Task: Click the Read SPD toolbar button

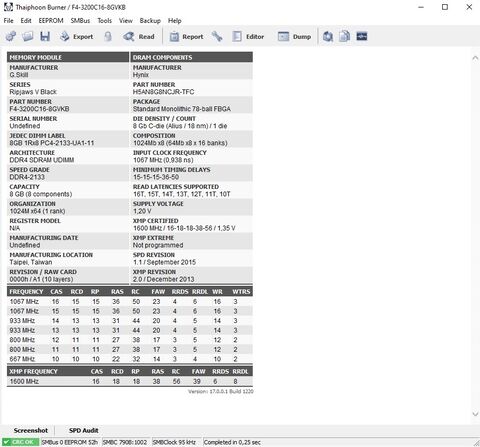Action: (138, 36)
